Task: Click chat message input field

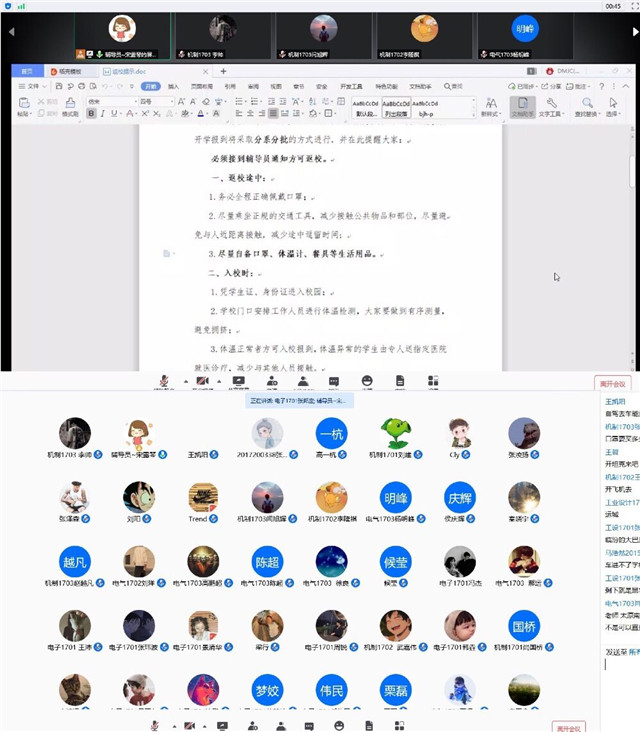Action: click(622, 664)
